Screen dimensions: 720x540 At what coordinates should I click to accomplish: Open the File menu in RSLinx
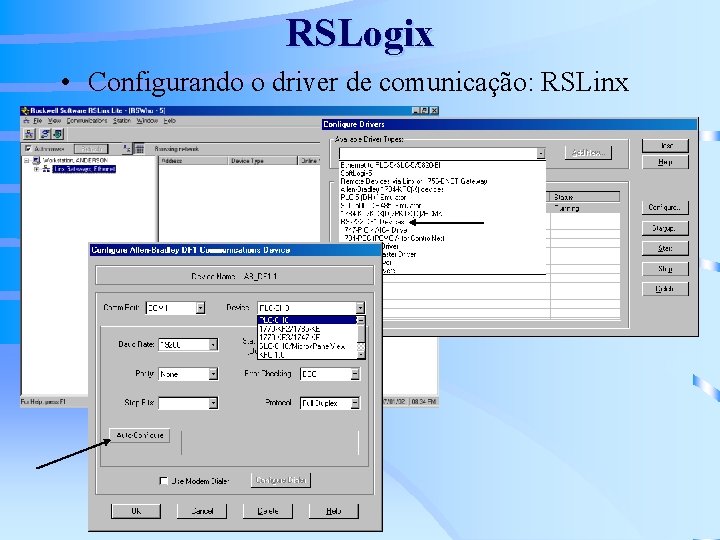(38, 121)
